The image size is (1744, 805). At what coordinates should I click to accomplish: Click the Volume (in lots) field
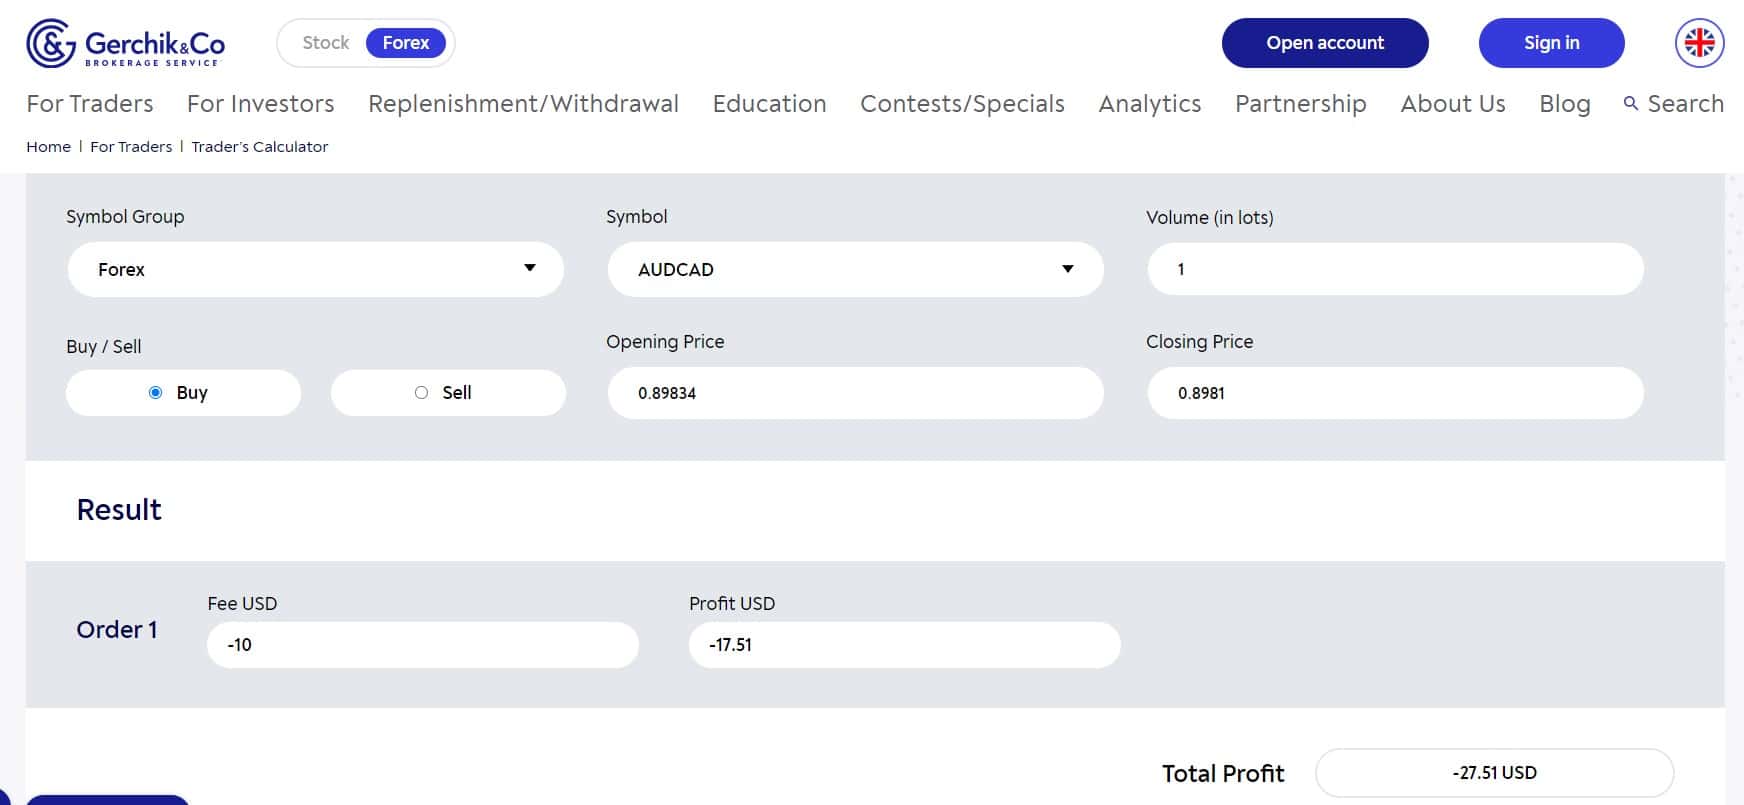1395,269
